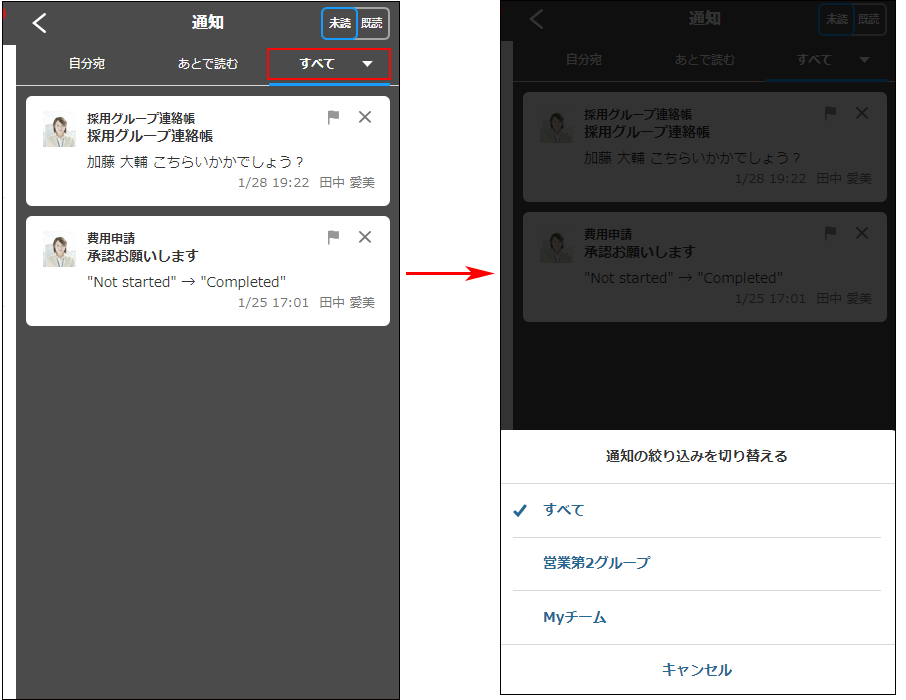Dismiss the 費用申請 notification with its X icon
Viewport: 906px width, 700px height.
point(364,237)
